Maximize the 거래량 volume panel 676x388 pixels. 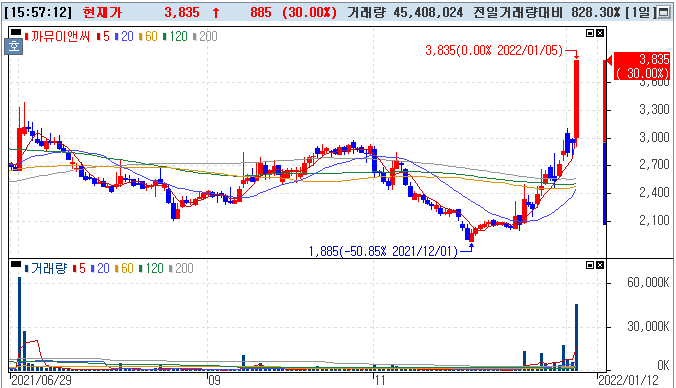pyautogui.click(x=590, y=265)
